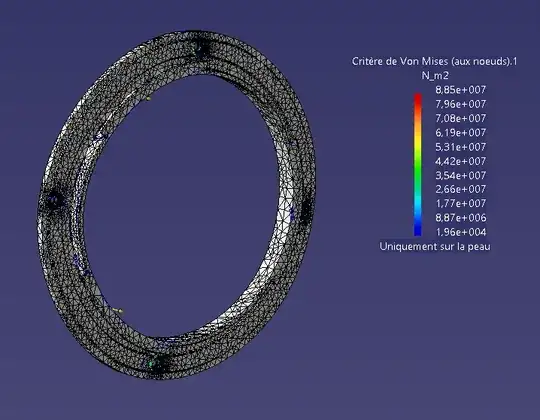Click the maximum value '8,85e+007'
This screenshot has height=420, width=540.
(x=461, y=90)
